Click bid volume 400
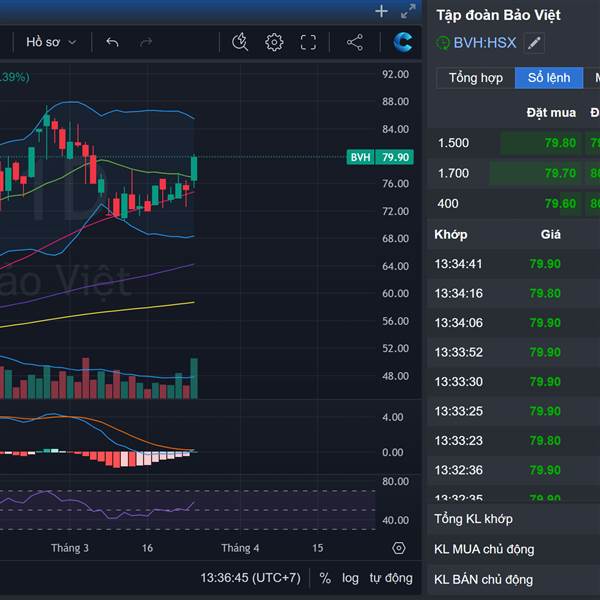This screenshot has height=600, width=600. click(x=448, y=204)
